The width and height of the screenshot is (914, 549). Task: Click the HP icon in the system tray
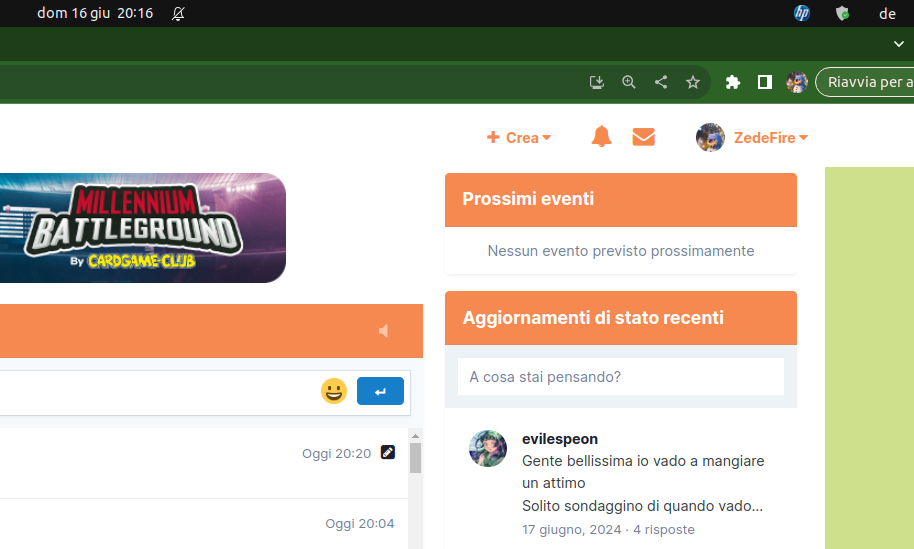(802, 13)
